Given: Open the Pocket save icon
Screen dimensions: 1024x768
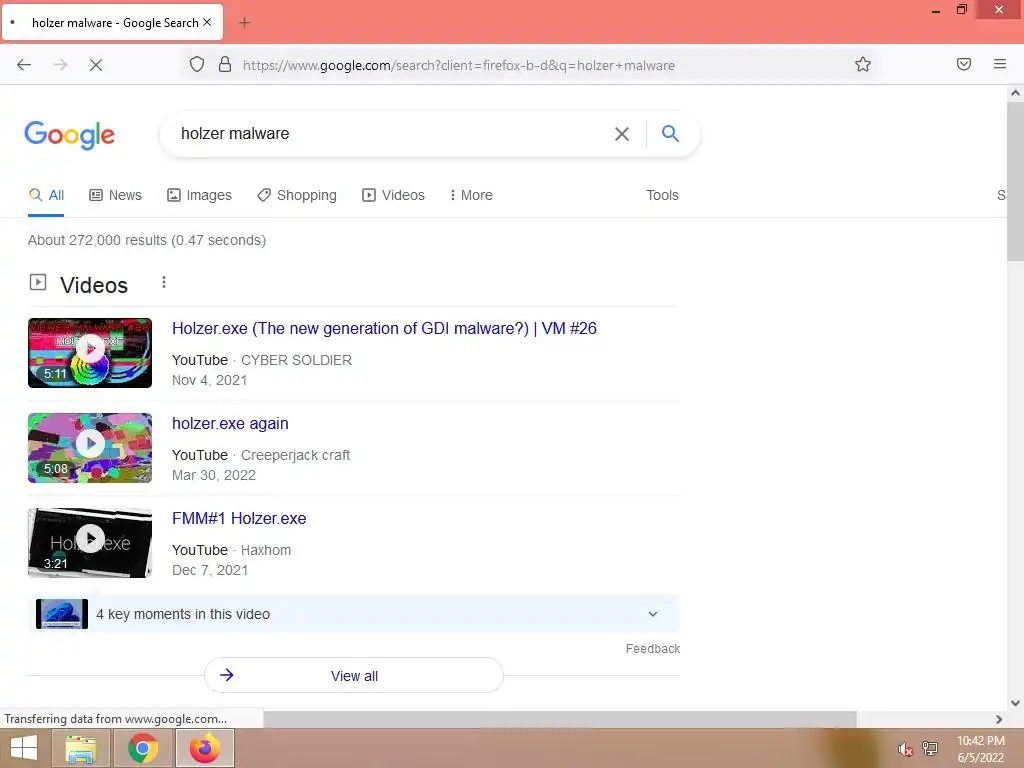Looking at the screenshot, I should click(964, 64).
